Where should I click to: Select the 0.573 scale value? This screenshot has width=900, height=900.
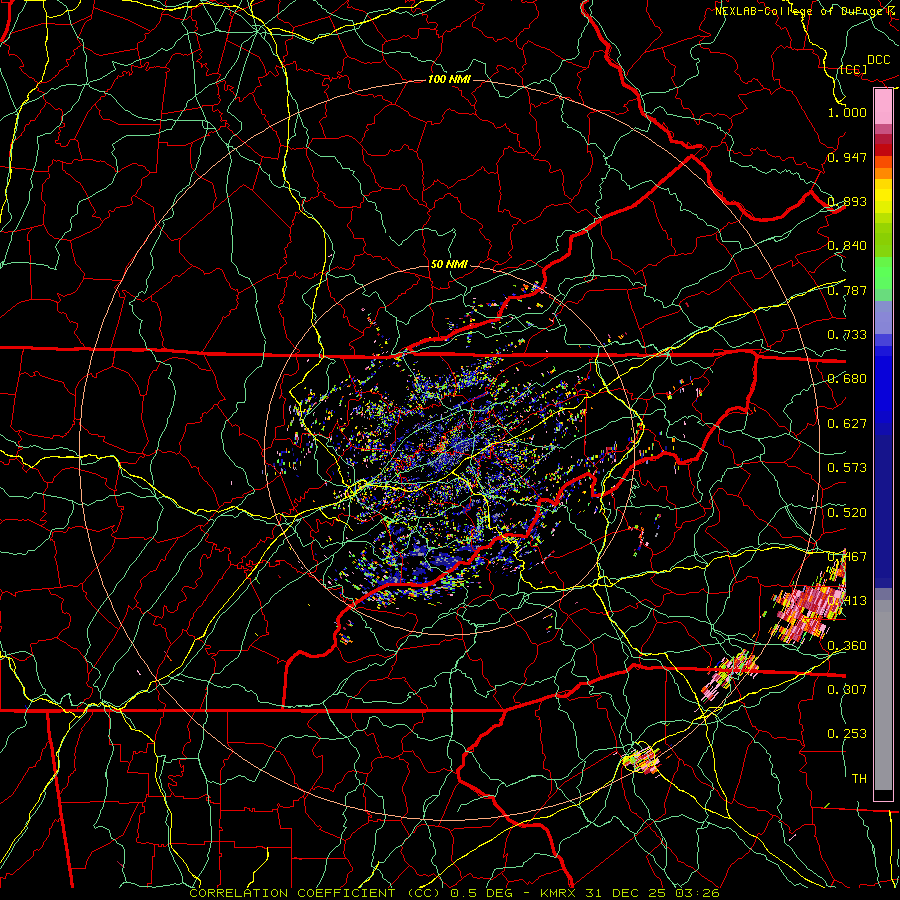pos(847,468)
